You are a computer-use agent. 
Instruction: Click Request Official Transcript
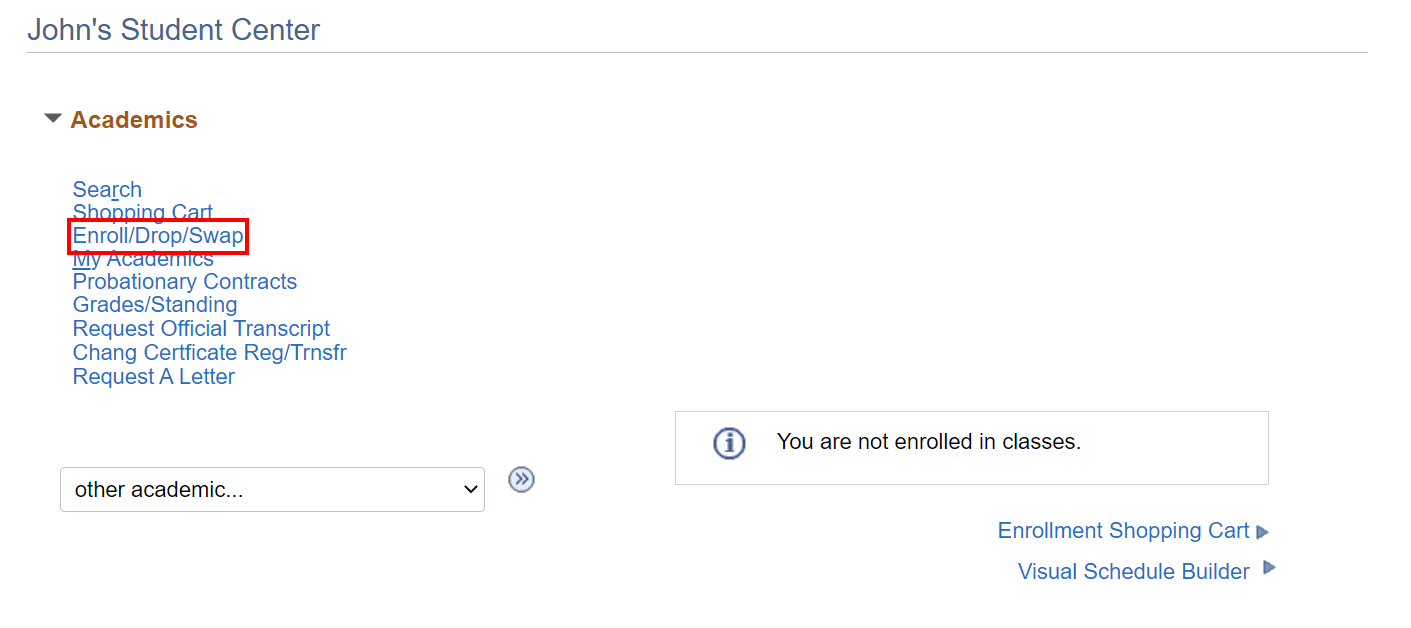pos(201,329)
